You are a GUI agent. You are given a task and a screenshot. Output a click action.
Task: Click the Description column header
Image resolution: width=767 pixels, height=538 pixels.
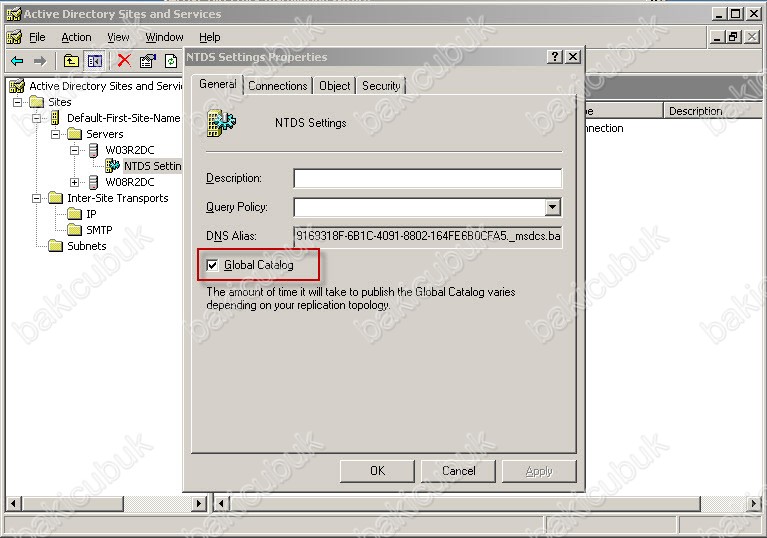point(712,111)
